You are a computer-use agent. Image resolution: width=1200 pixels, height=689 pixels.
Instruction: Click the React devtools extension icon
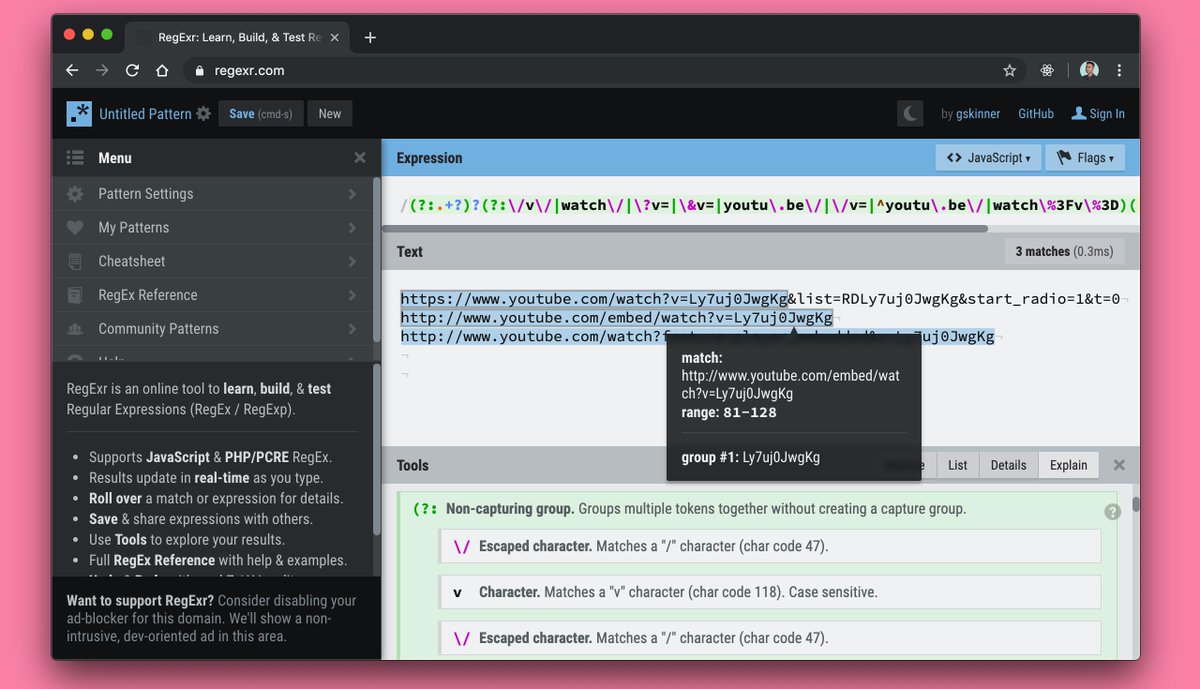(x=1048, y=71)
